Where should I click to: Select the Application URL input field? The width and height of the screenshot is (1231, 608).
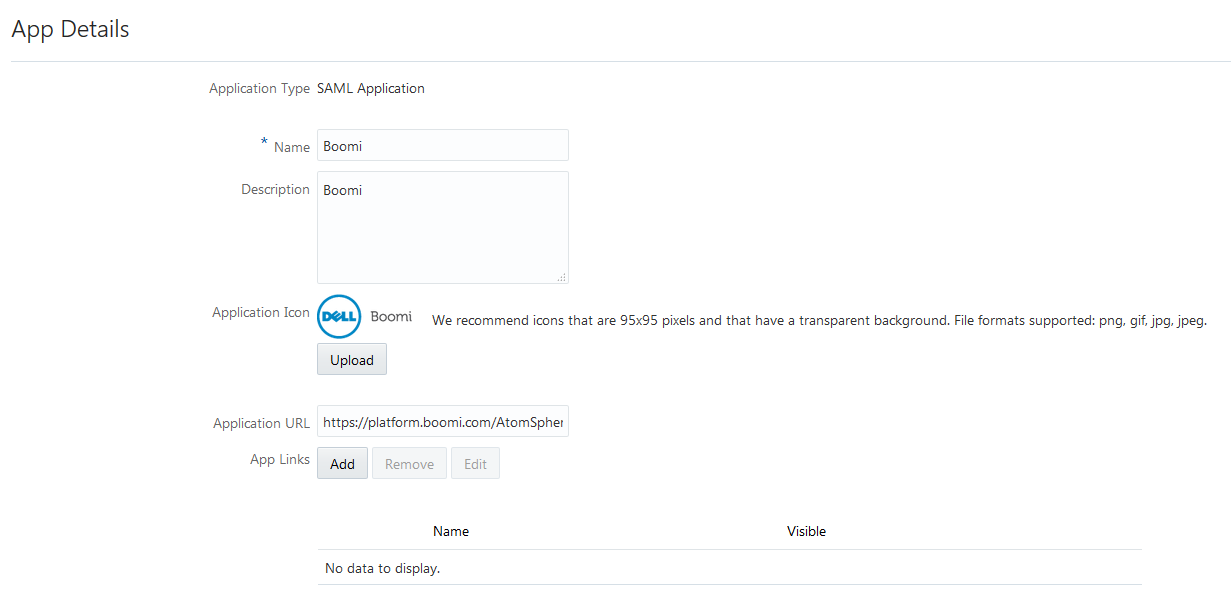(442, 421)
